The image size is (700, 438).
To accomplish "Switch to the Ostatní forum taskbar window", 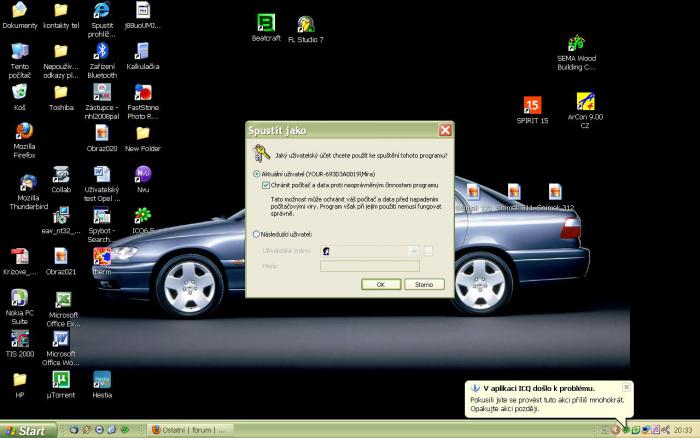I will pyautogui.click(x=190, y=430).
